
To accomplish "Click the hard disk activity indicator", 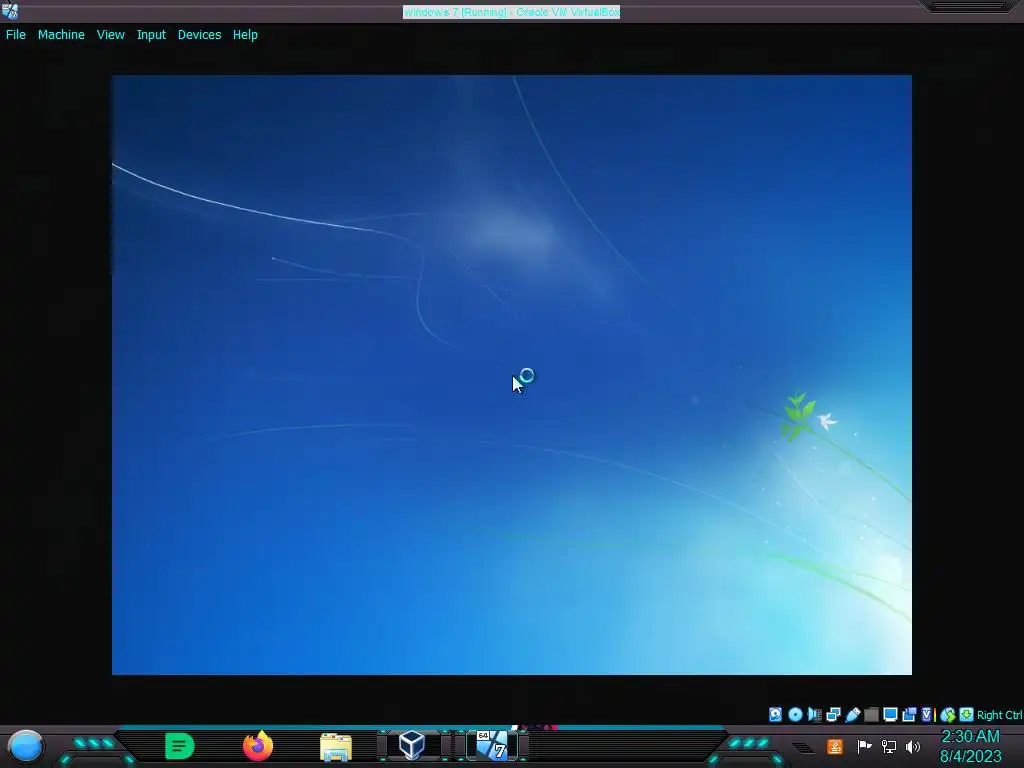I will pyautogui.click(x=775, y=714).
